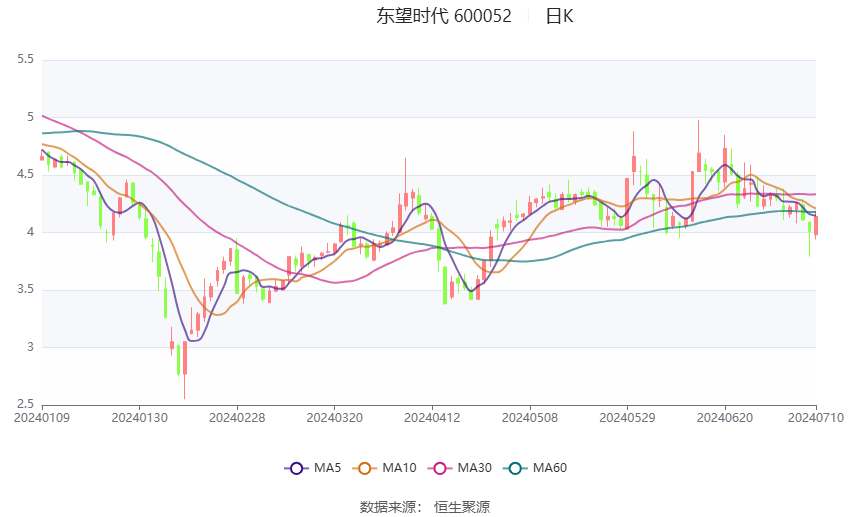This screenshot has height=517, width=850.
Task: Click the 20240109 date axis label
Action: coord(42,418)
